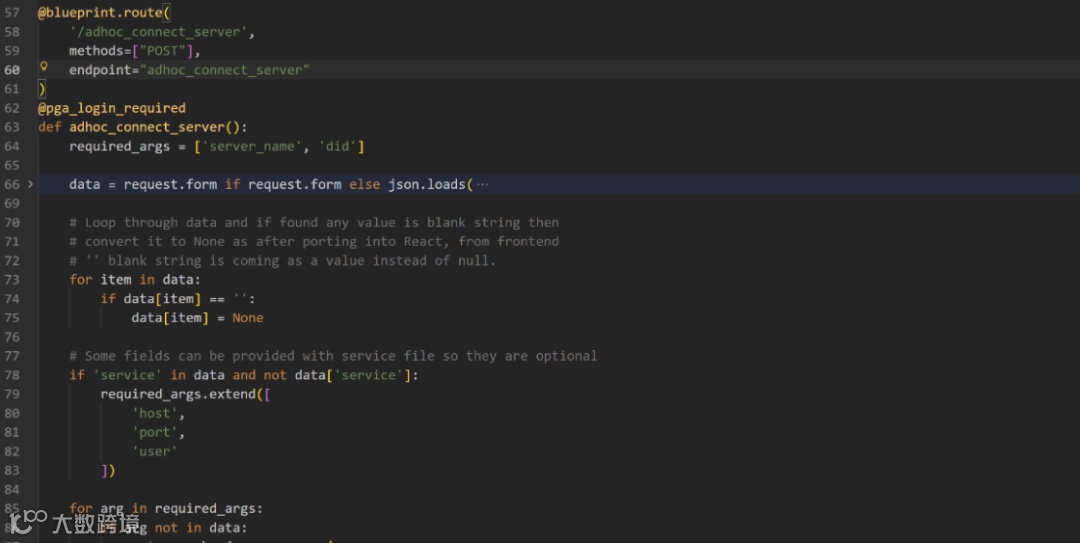Click the comment starting 'Loop through data'
The height and width of the screenshot is (543, 1080).
pyautogui.click(x=314, y=223)
